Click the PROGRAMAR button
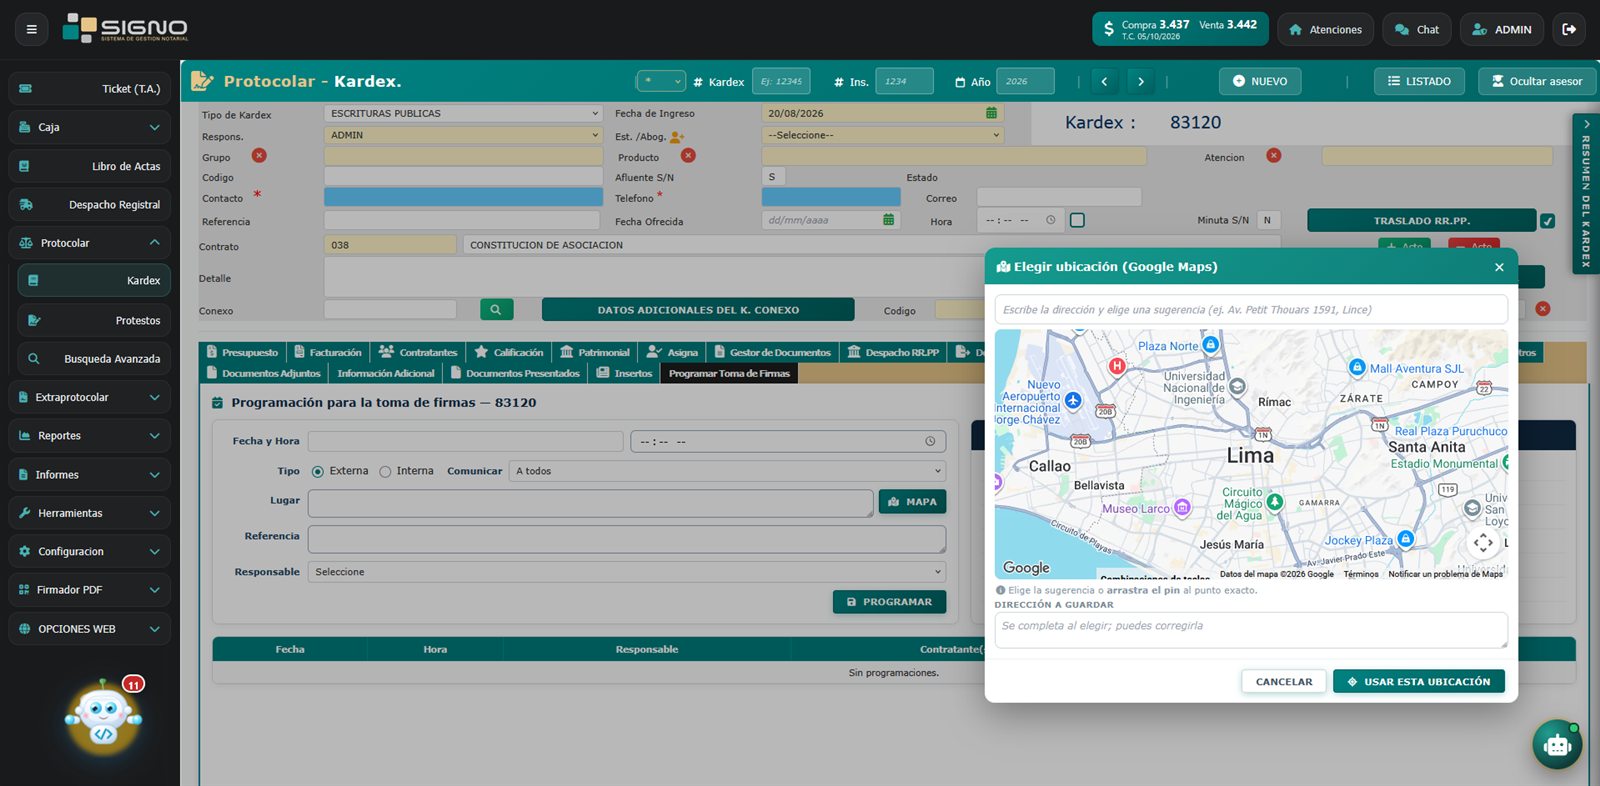The image size is (1600, 786). 889,602
